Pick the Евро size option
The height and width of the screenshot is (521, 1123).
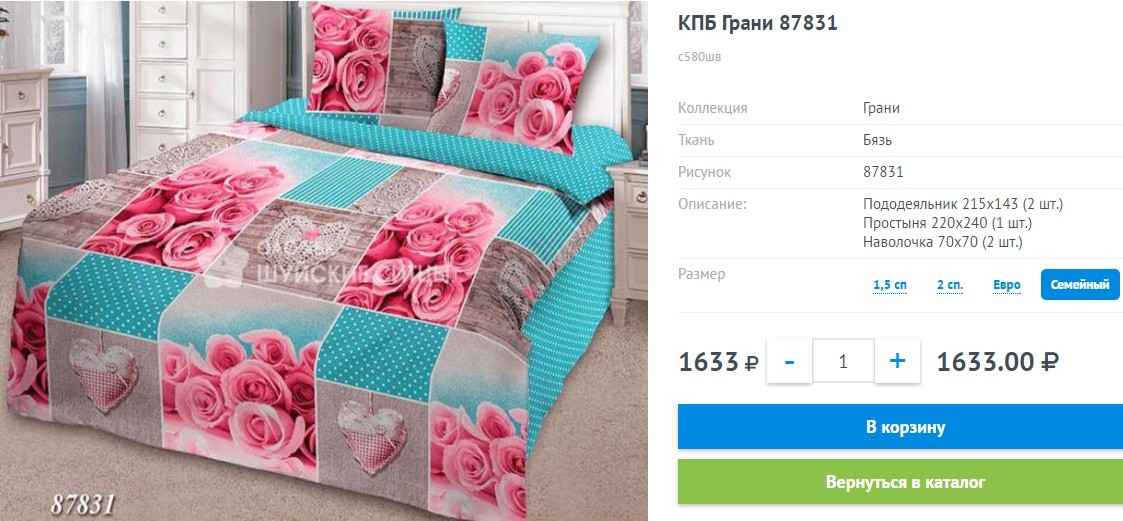point(1006,285)
